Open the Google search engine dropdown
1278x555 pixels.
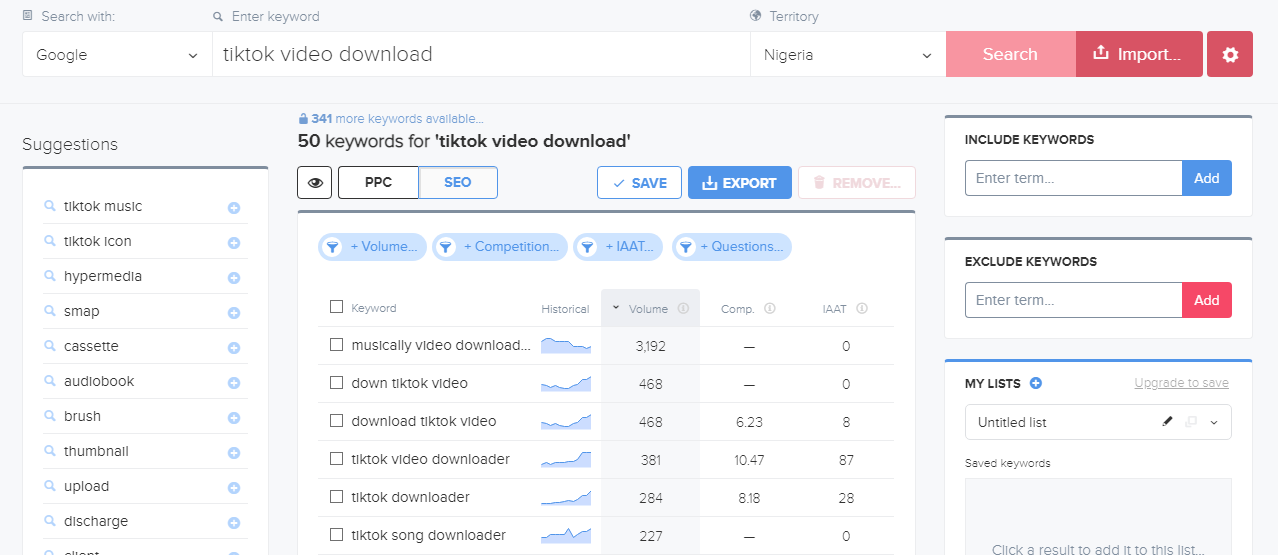point(117,55)
